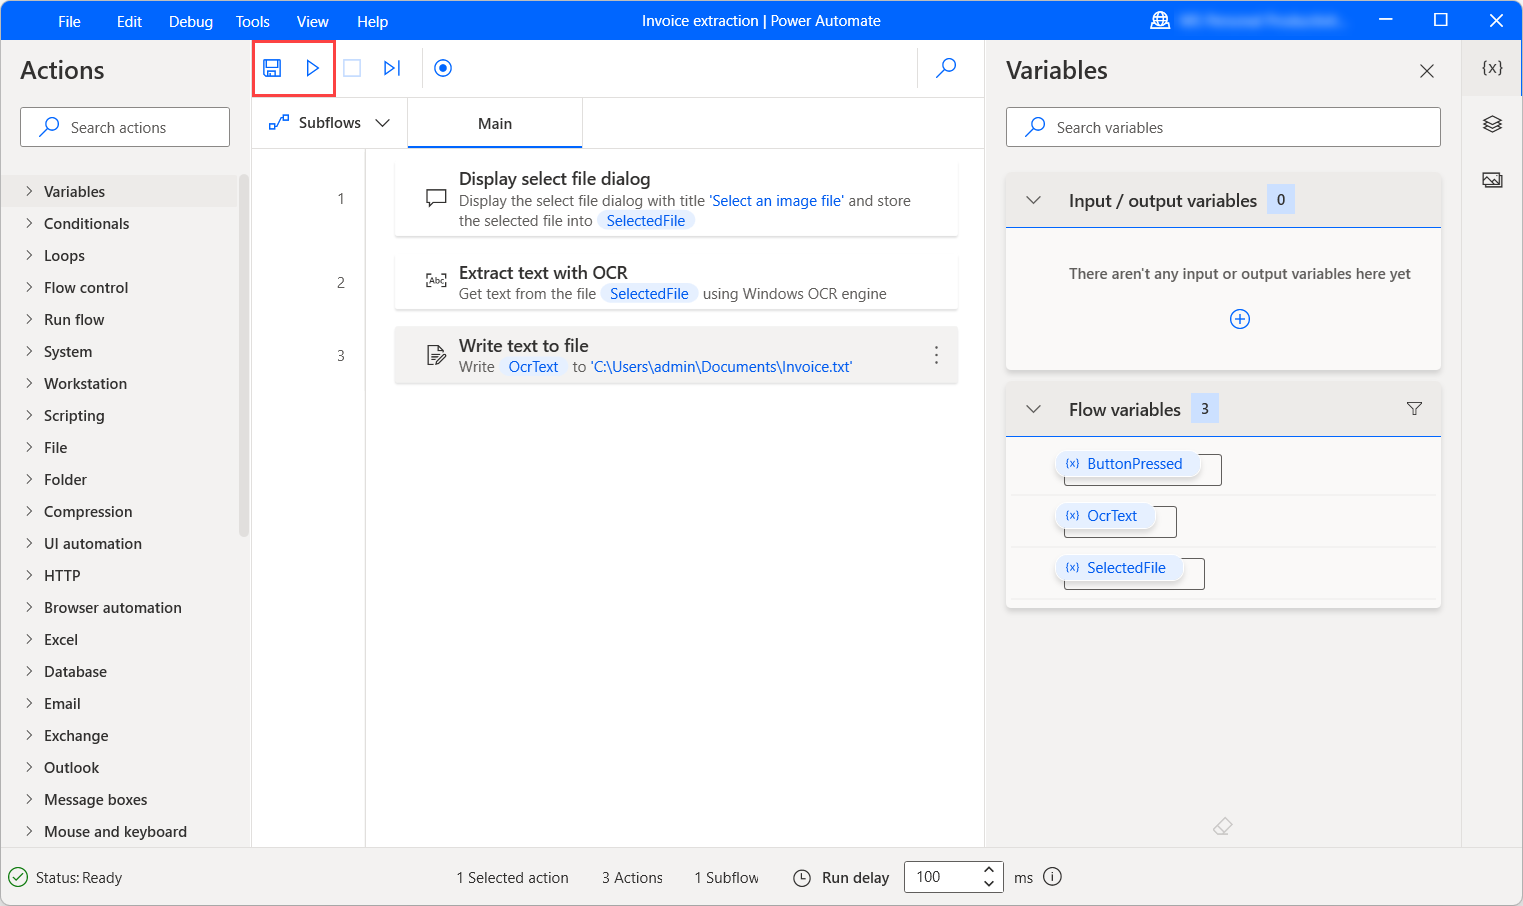
Task: Expand the Message boxes action group
Action: click(x=29, y=799)
